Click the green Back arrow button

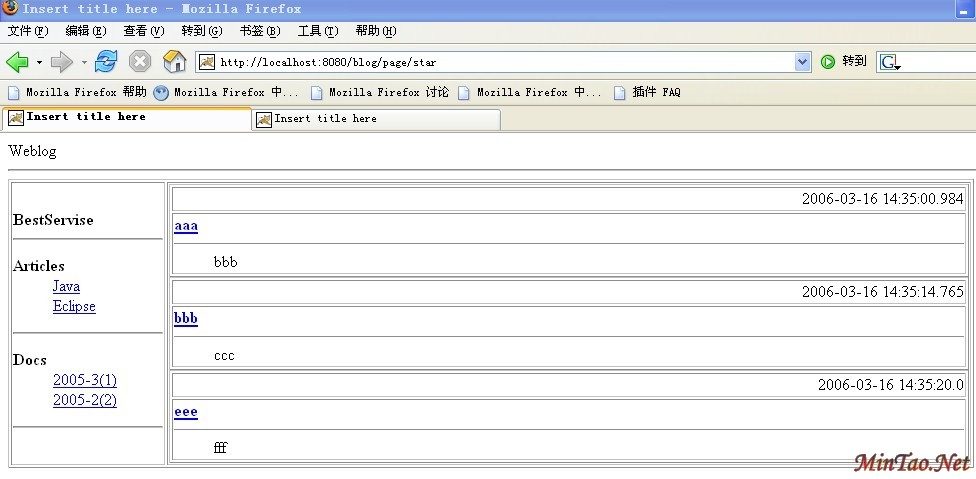[x=17, y=62]
